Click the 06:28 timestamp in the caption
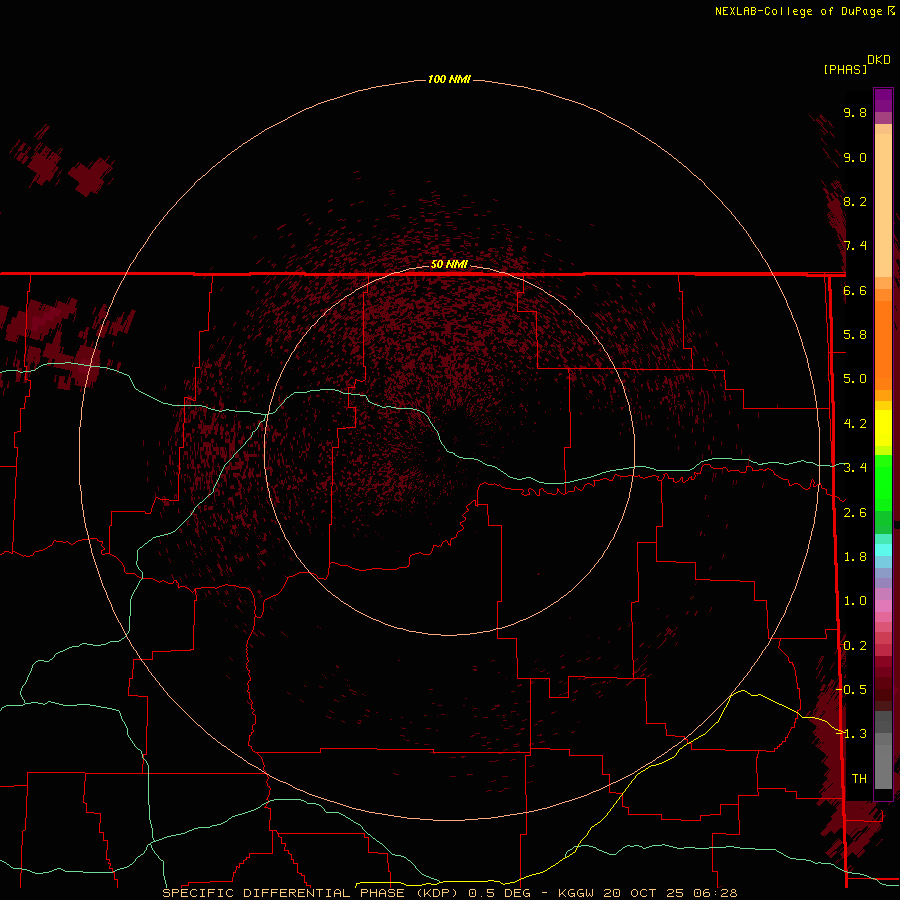This screenshot has height=900, width=900. click(x=714, y=893)
